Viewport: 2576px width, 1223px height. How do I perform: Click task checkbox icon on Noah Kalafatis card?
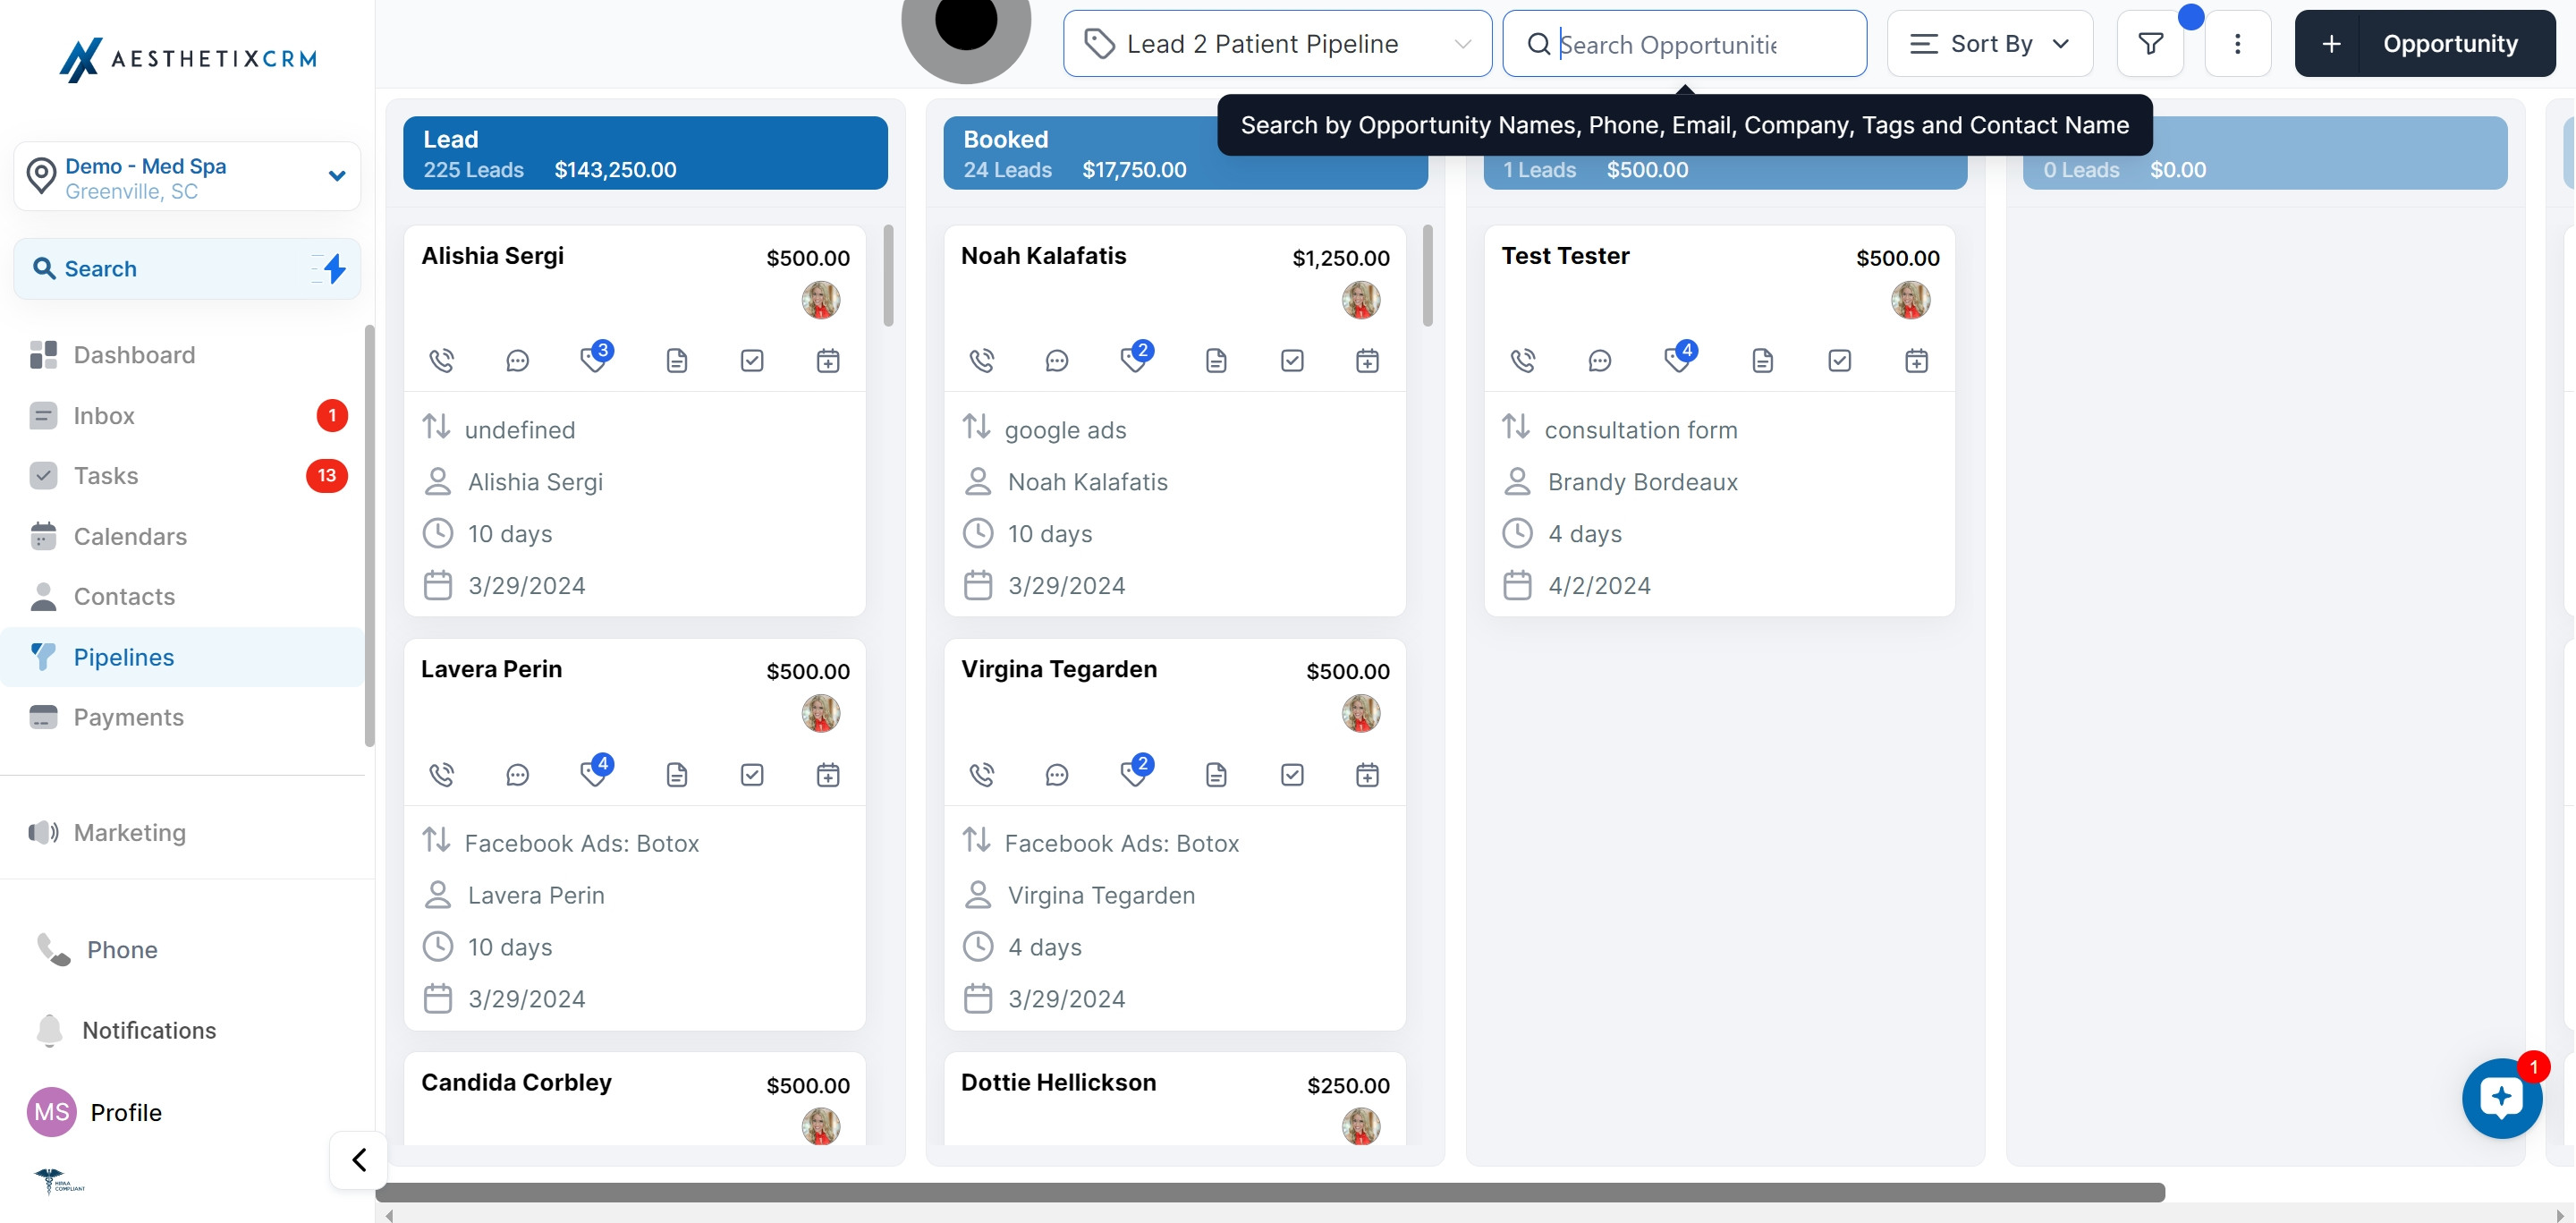[x=1292, y=360]
